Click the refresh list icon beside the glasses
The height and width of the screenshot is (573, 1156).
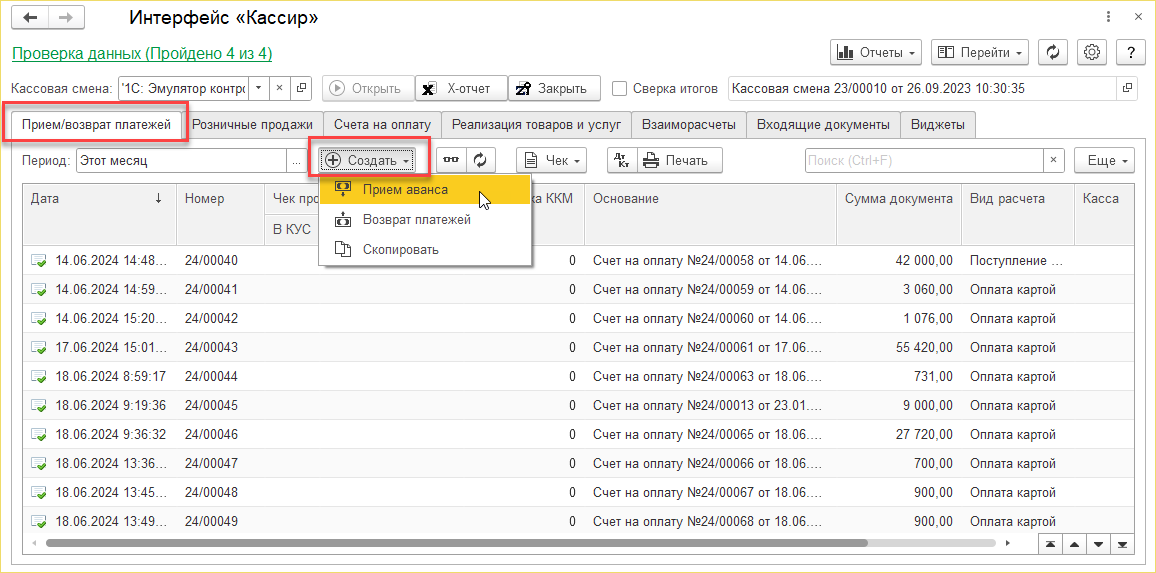[x=482, y=160]
